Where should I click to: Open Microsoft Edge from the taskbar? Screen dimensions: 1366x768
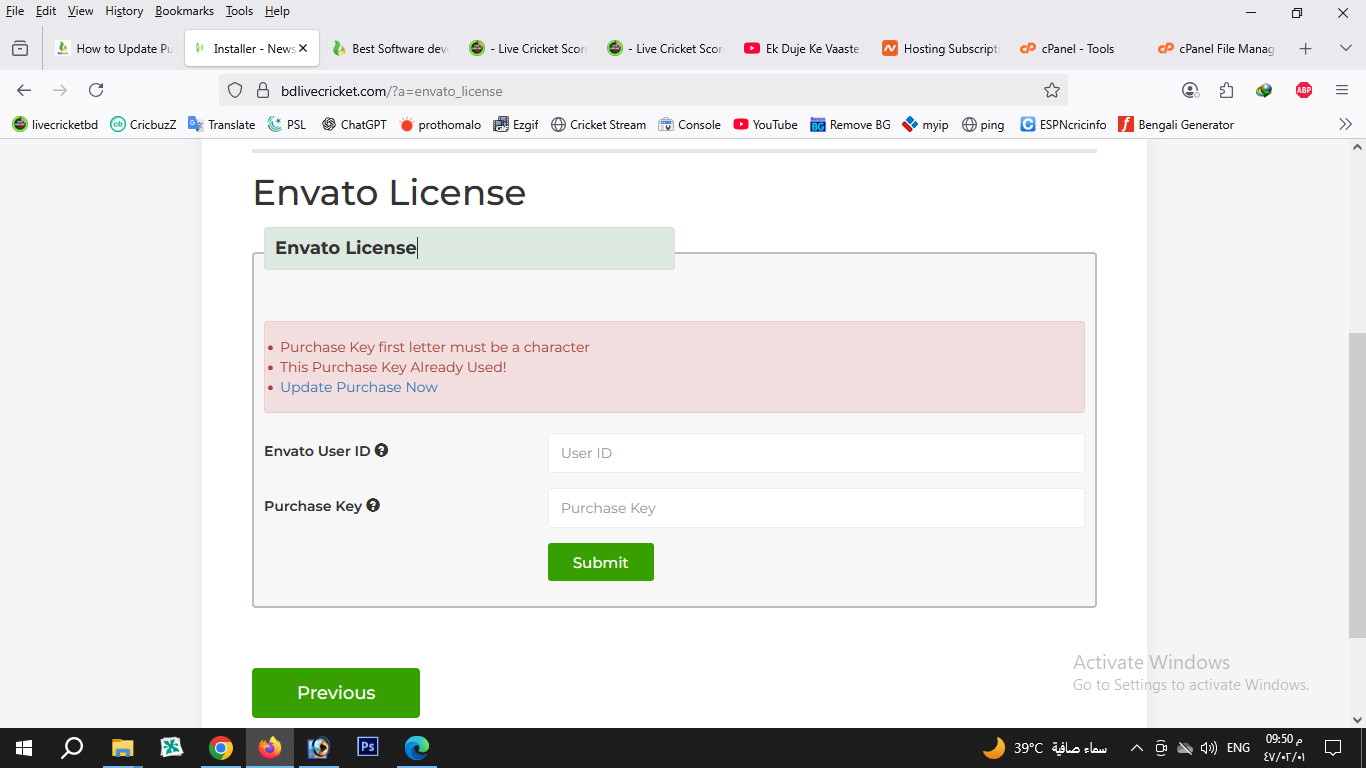[x=416, y=747]
